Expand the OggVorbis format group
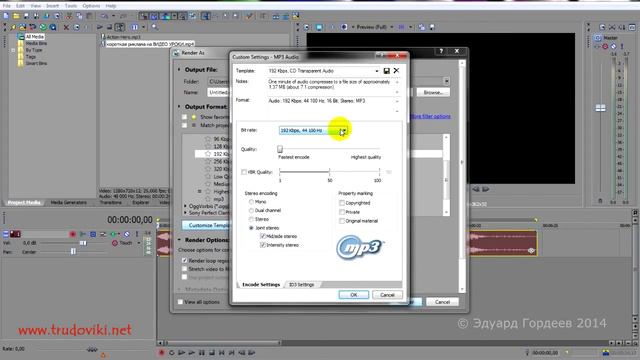The width and height of the screenshot is (640, 360). pos(185,207)
